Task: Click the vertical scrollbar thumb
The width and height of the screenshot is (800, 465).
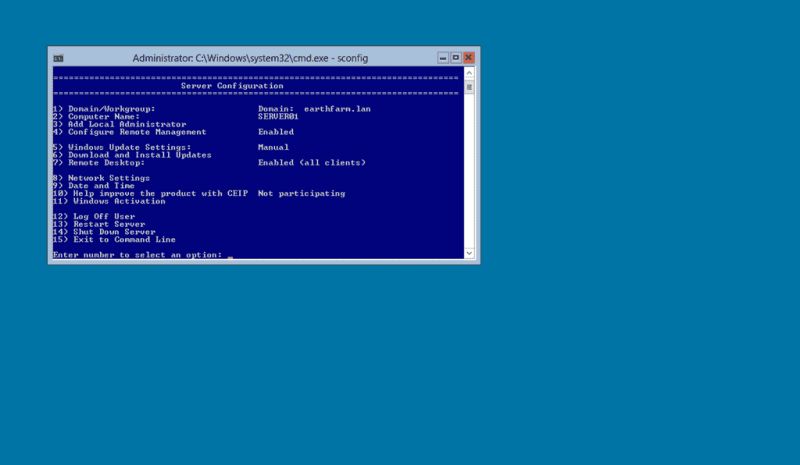Action: click(x=469, y=87)
